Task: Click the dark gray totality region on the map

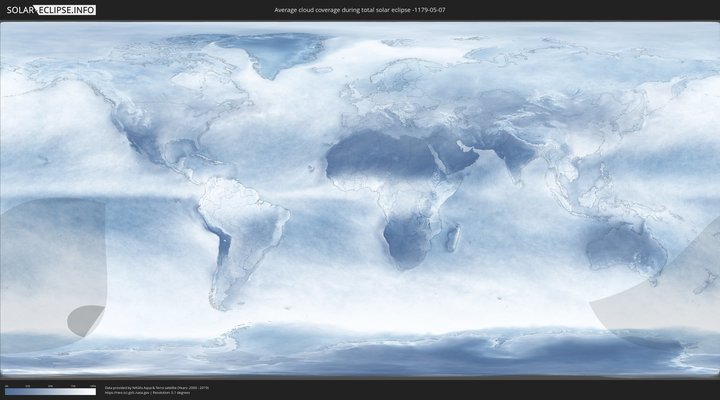Action: 85,320
